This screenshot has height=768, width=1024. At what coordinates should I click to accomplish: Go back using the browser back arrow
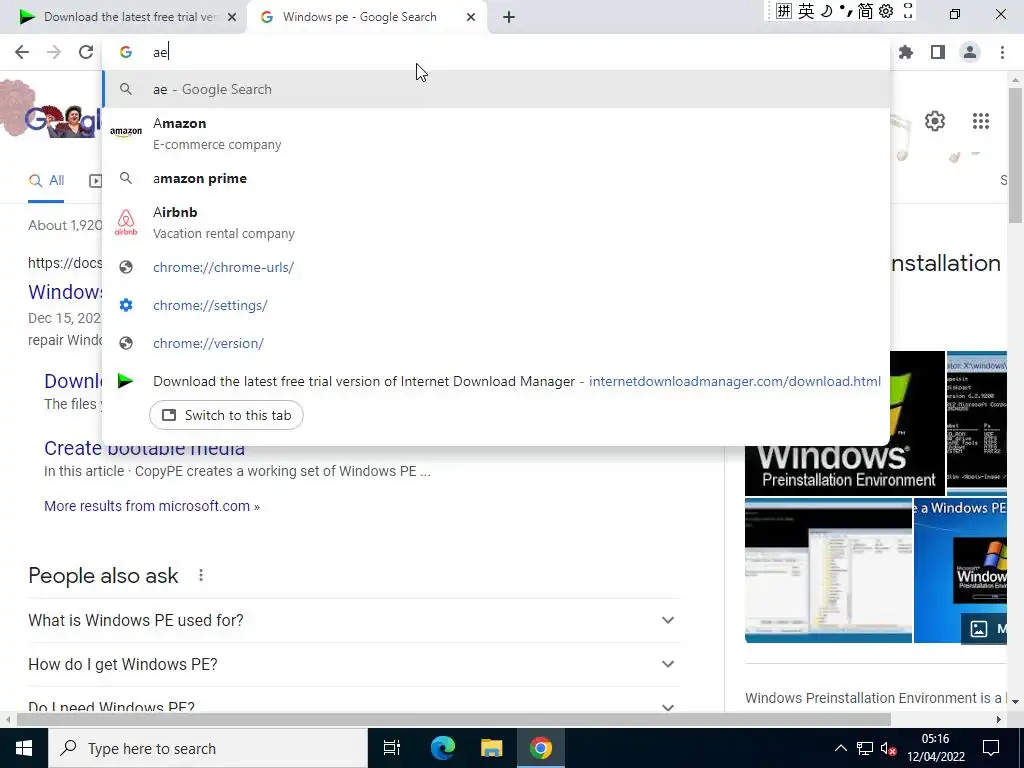pyautogui.click(x=22, y=52)
